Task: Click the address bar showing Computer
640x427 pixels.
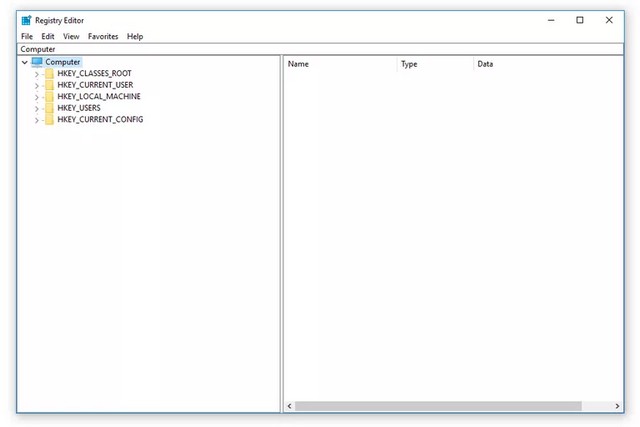Action: (x=320, y=49)
